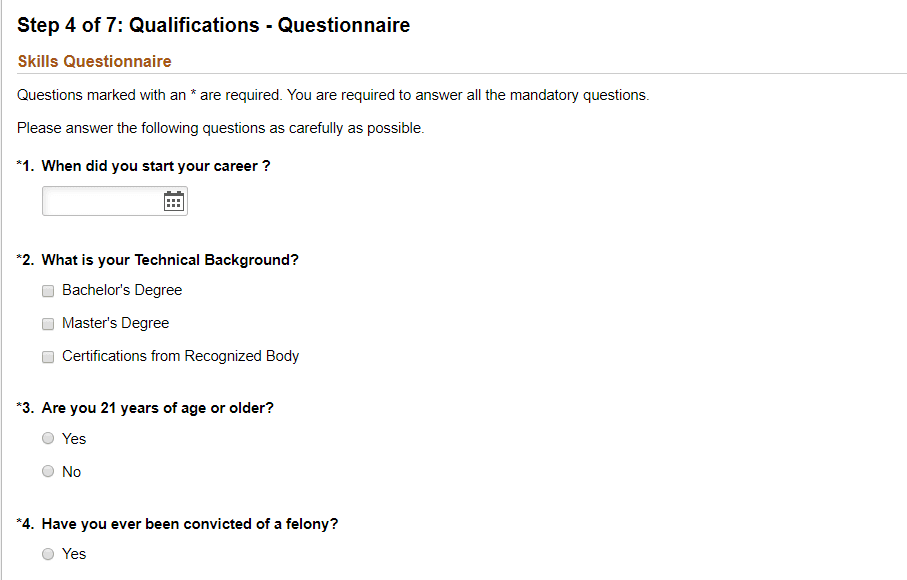Click the "Yes" label under question 4
The width and height of the screenshot is (907, 580).
coord(74,554)
